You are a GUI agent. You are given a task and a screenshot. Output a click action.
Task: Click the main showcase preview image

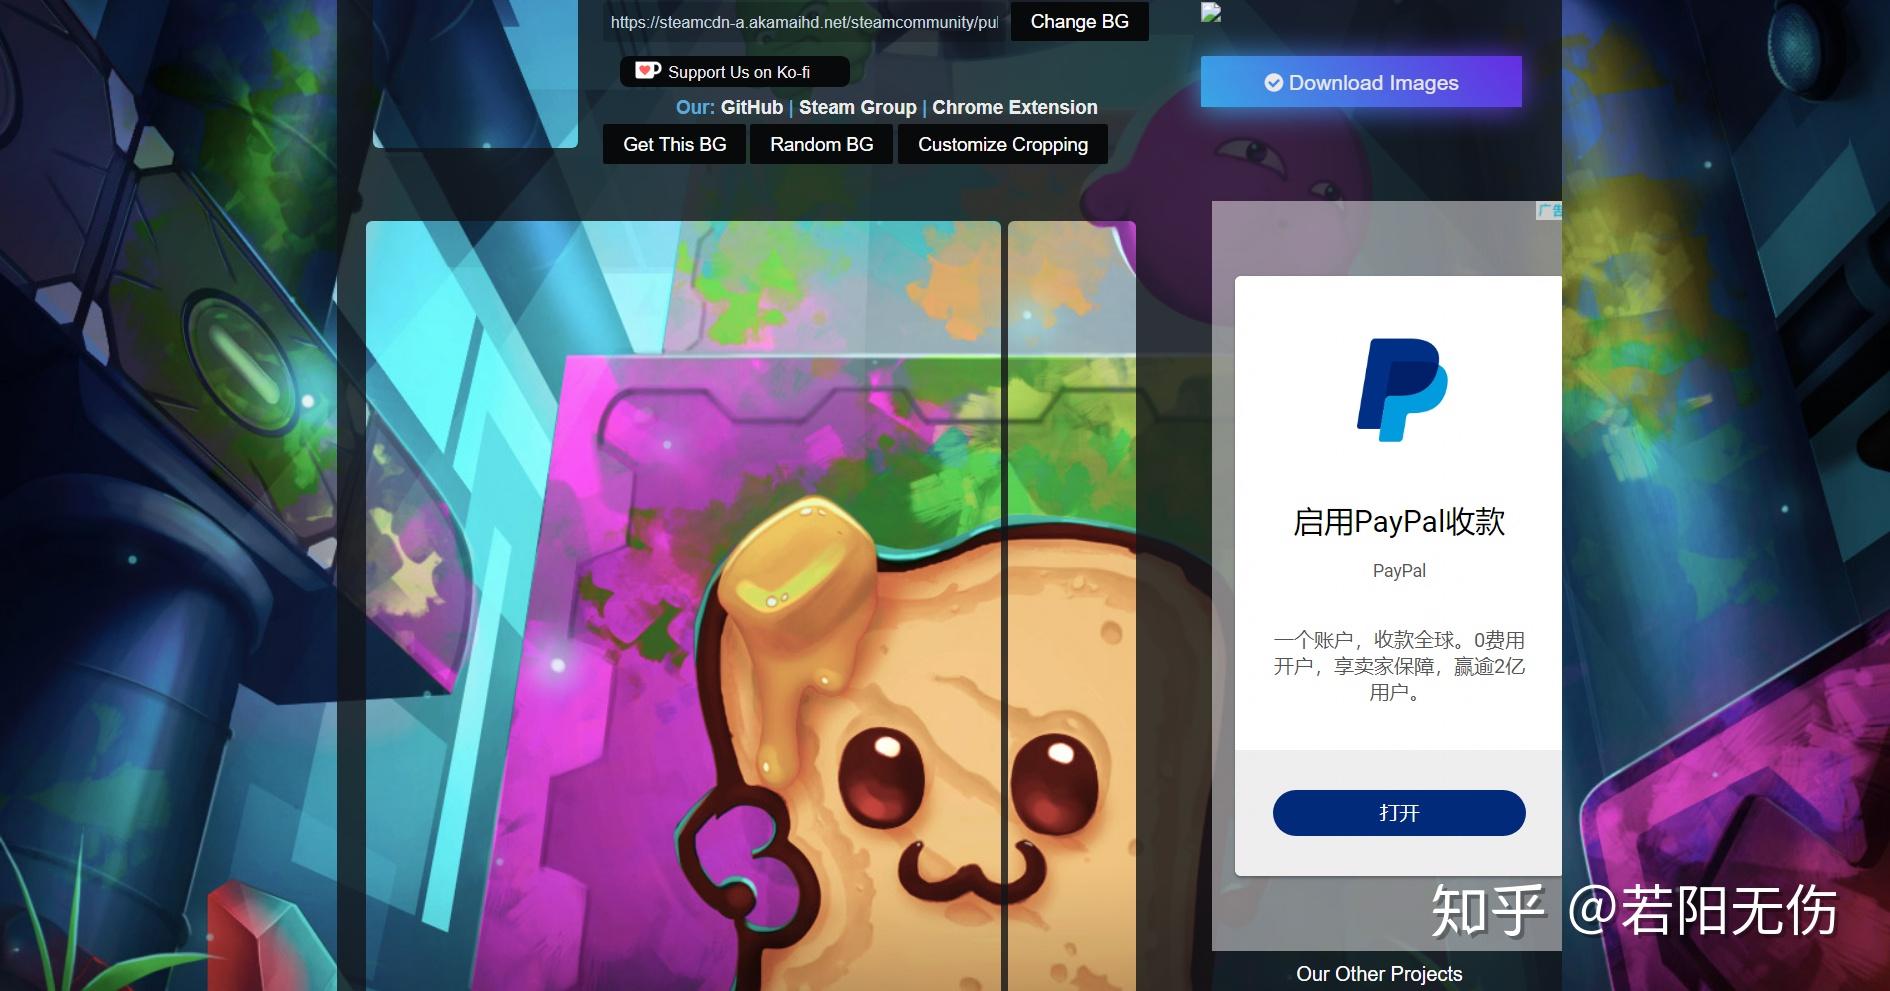[683, 606]
